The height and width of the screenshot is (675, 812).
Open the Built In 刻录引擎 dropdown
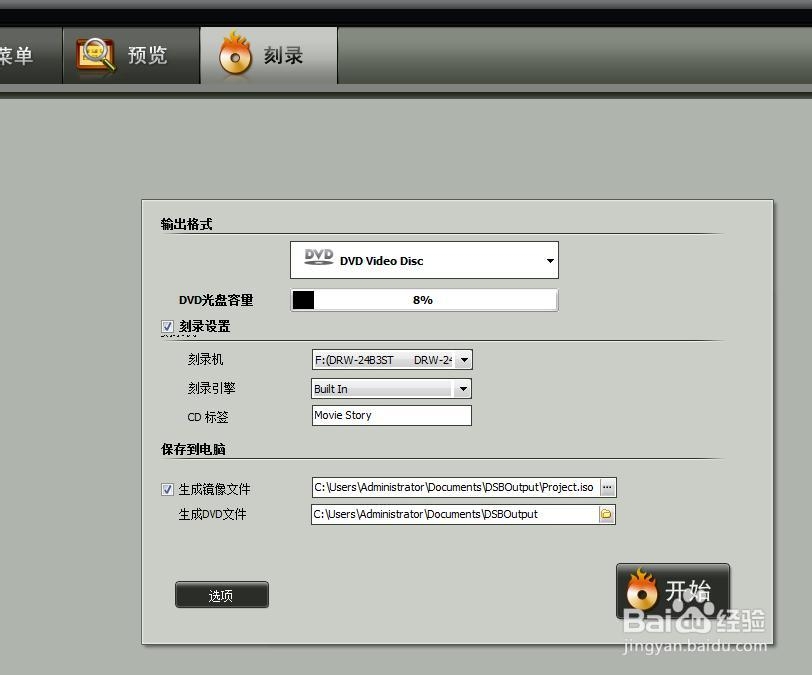pyautogui.click(x=463, y=388)
